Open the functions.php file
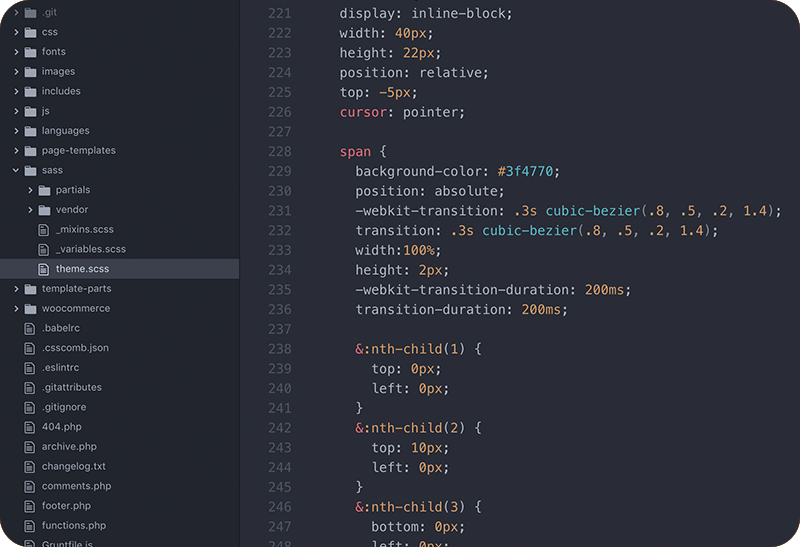Viewport: 800px width, 547px height. pos(74,526)
